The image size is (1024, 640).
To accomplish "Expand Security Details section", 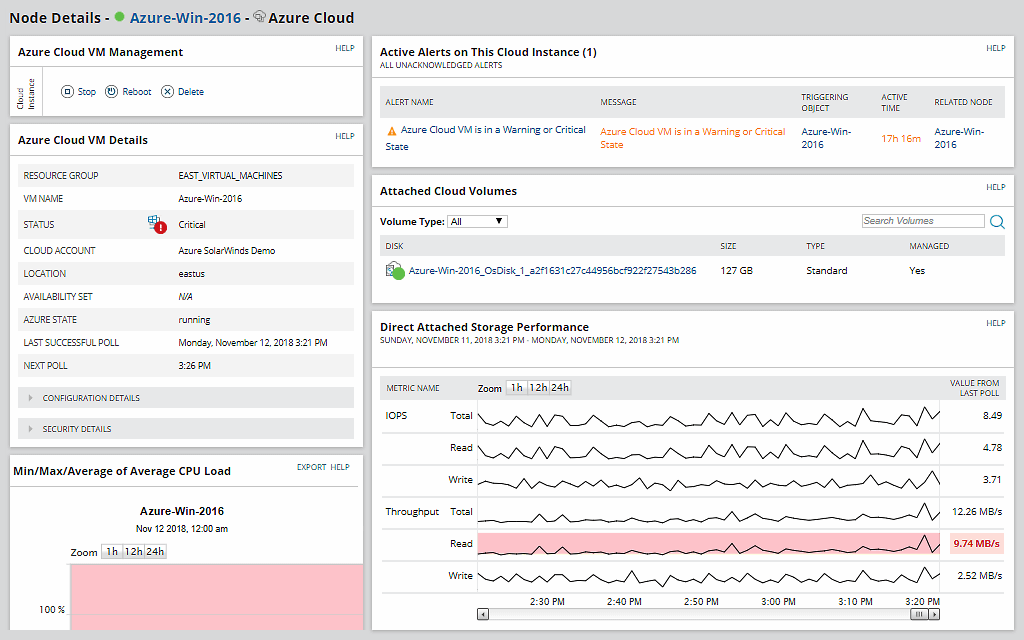I will (x=77, y=429).
